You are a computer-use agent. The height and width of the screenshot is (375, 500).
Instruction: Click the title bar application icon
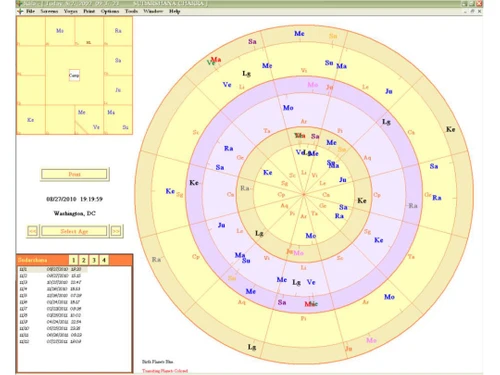tap(19, 4)
